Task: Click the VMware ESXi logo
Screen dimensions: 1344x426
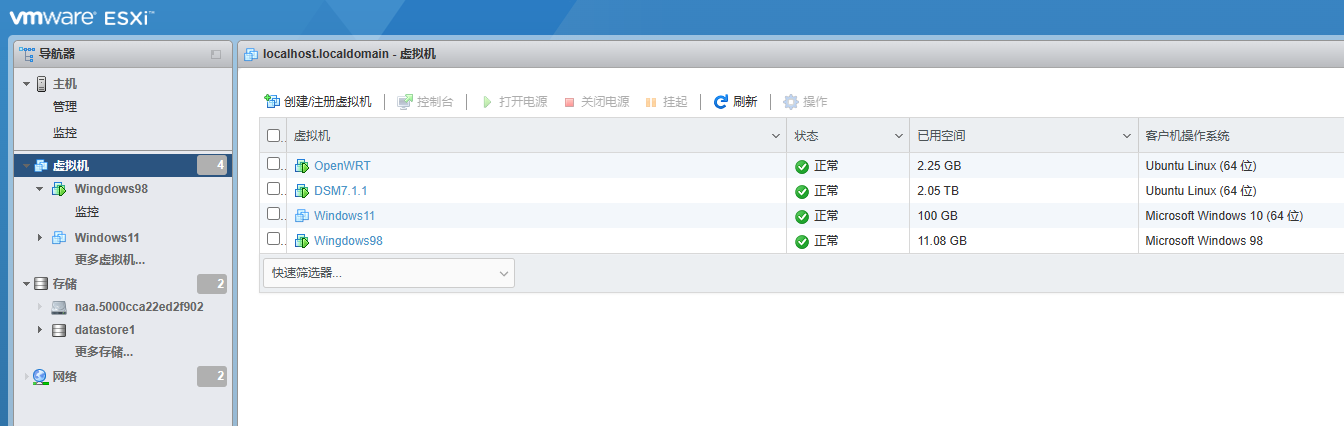Action: coord(83,17)
